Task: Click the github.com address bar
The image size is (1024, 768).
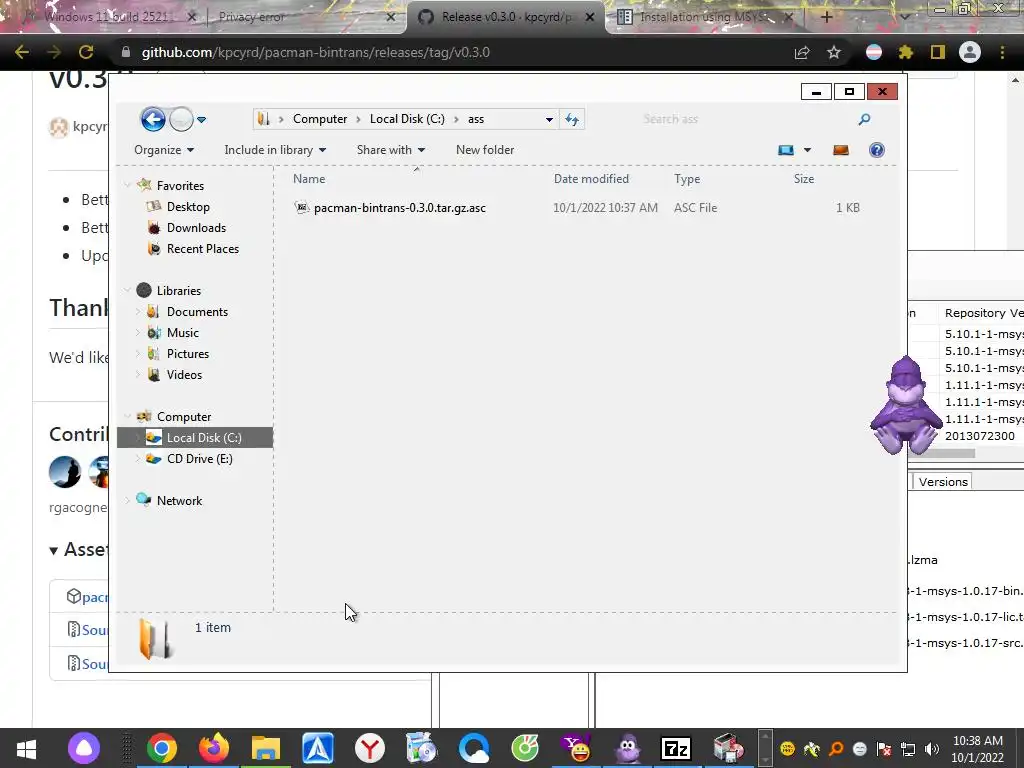Action: pyautogui.click(x=451, y=52)
